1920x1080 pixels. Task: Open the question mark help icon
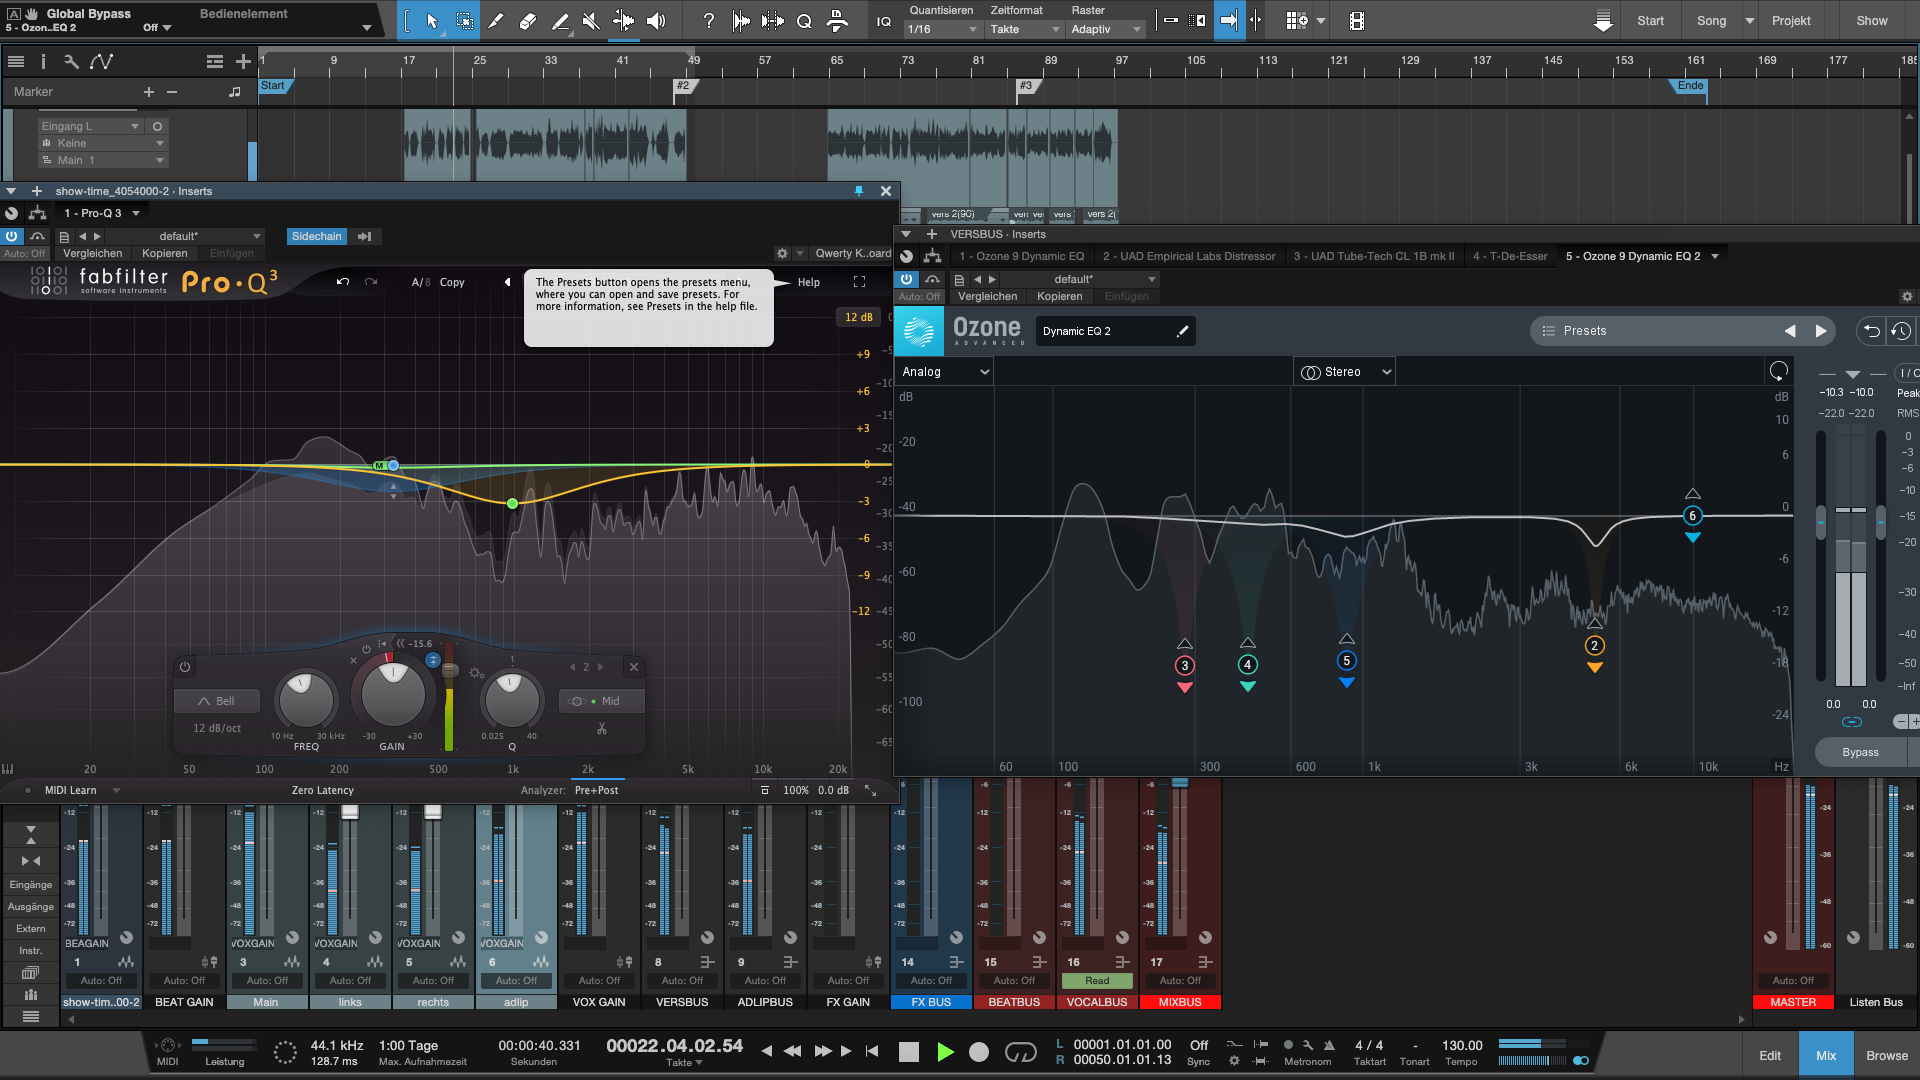click(708, 20)
